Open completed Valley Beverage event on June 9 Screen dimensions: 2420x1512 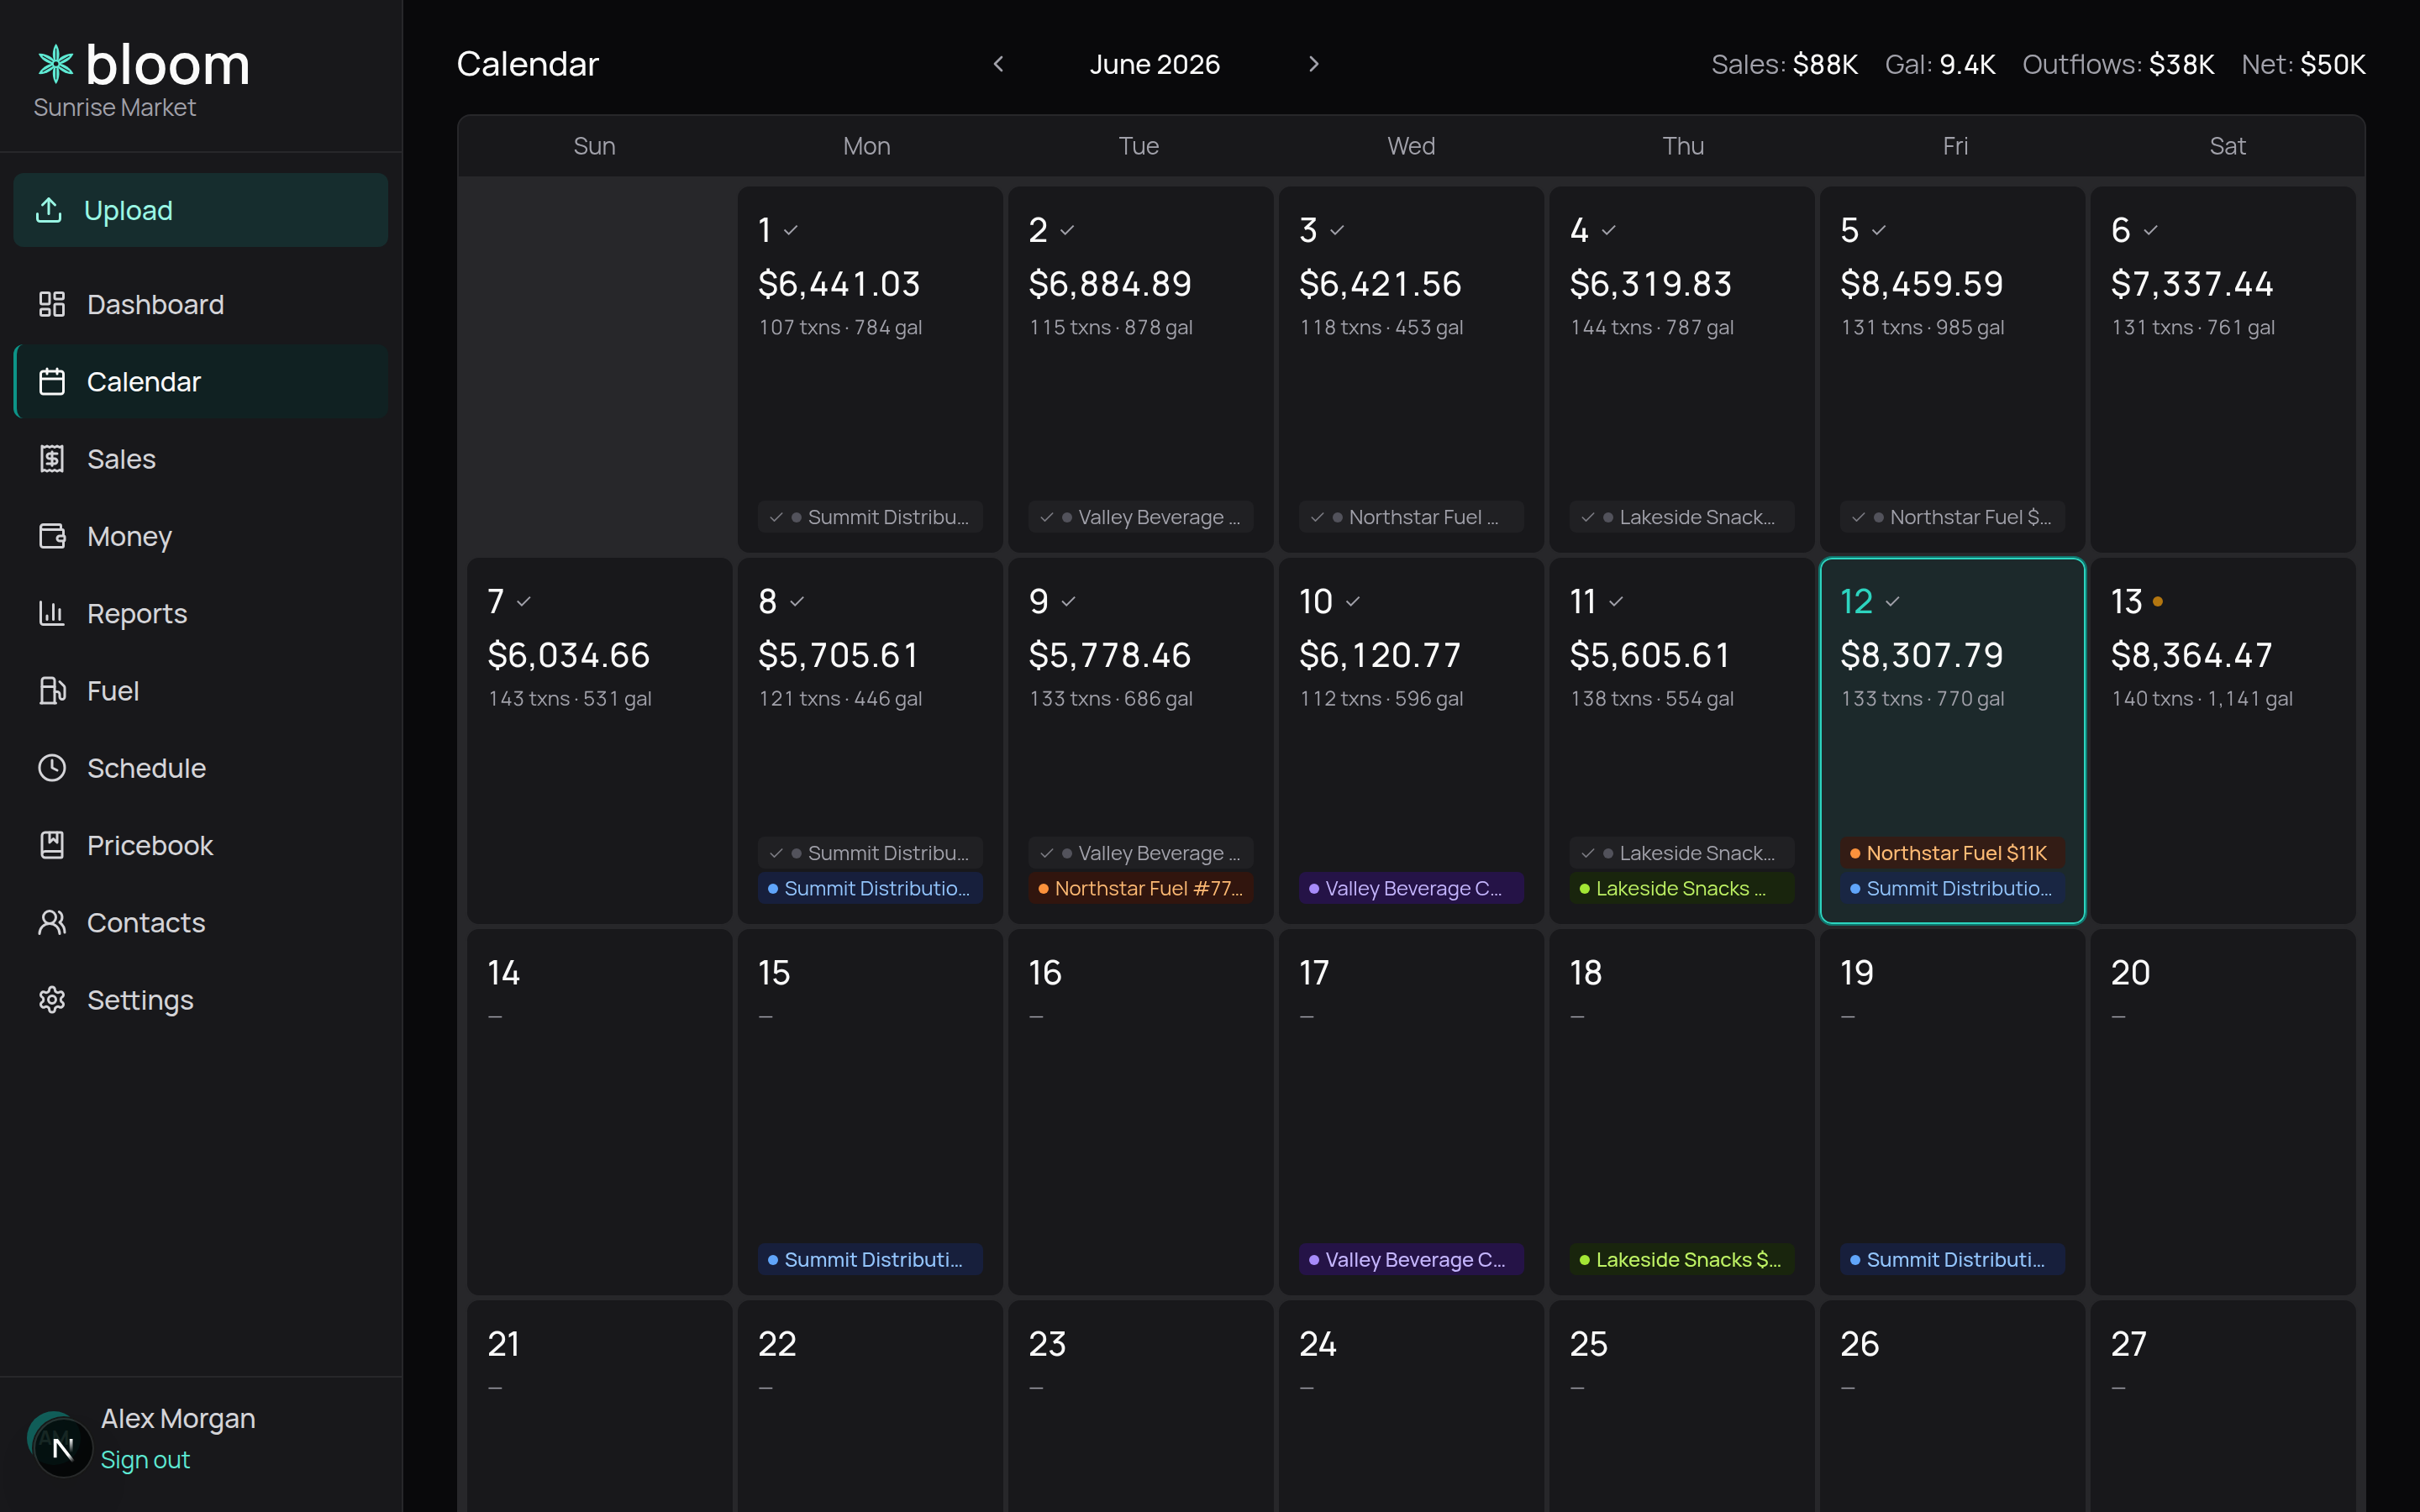[1141, 853]
